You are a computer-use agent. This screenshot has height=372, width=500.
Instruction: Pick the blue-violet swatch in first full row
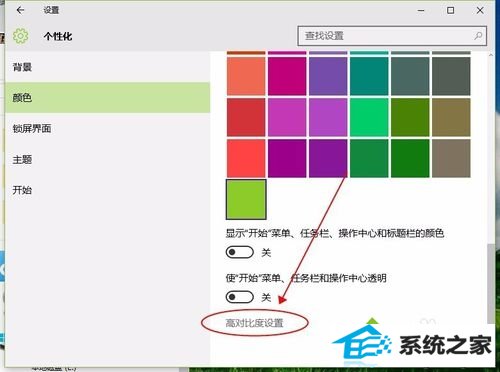(x=328, y=76)
